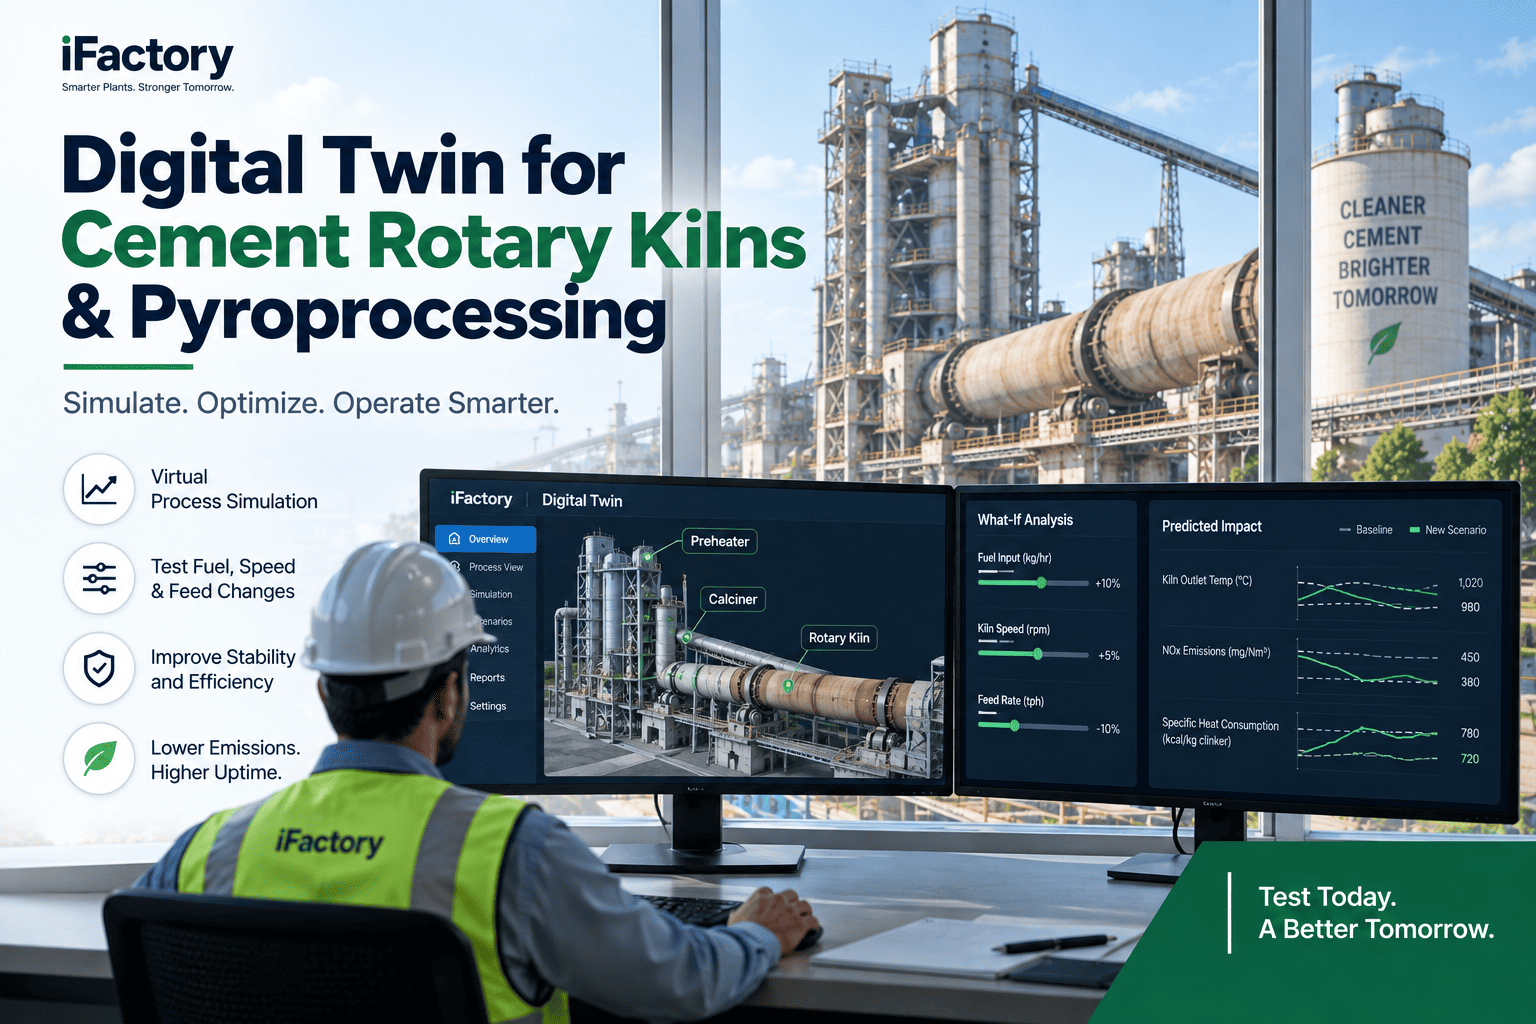Click the Kiln Outlet Temp trend chart

coord(1367,594)
